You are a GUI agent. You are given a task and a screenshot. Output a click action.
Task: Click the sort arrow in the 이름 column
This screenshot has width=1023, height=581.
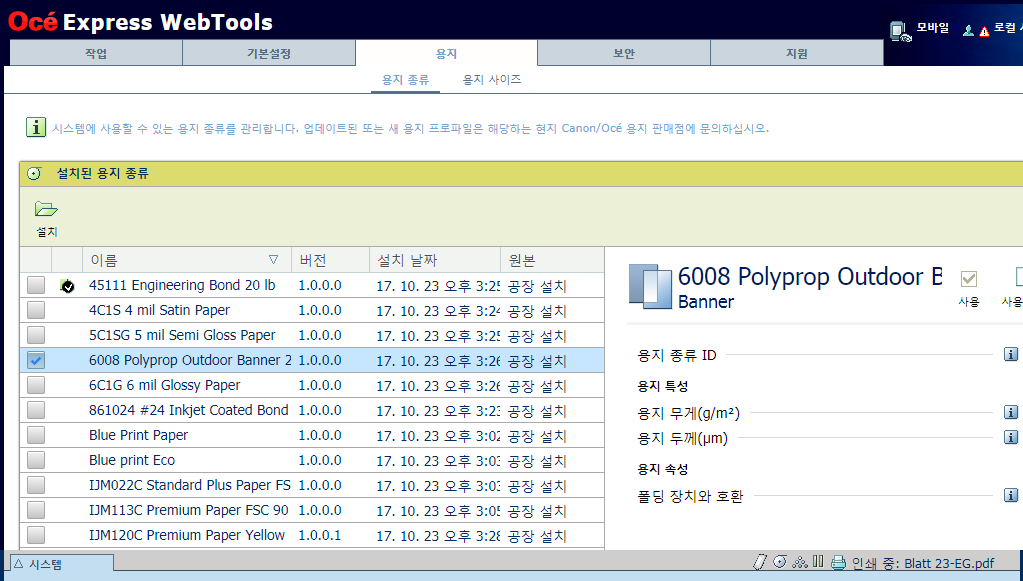click(x=274, y=260)
